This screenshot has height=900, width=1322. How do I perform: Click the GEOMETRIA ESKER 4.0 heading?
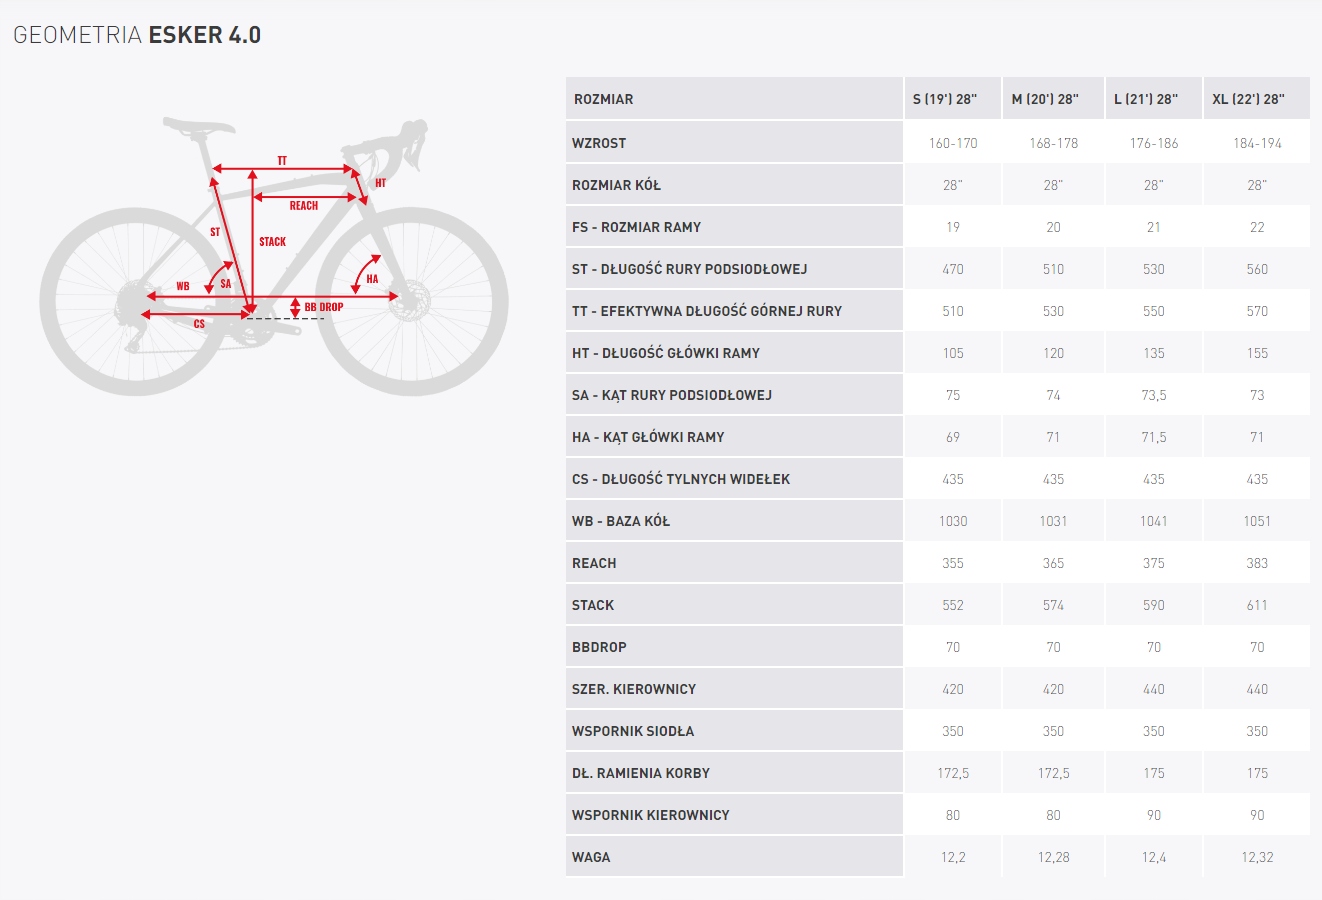pyautogui.click(x=137, y=35)
